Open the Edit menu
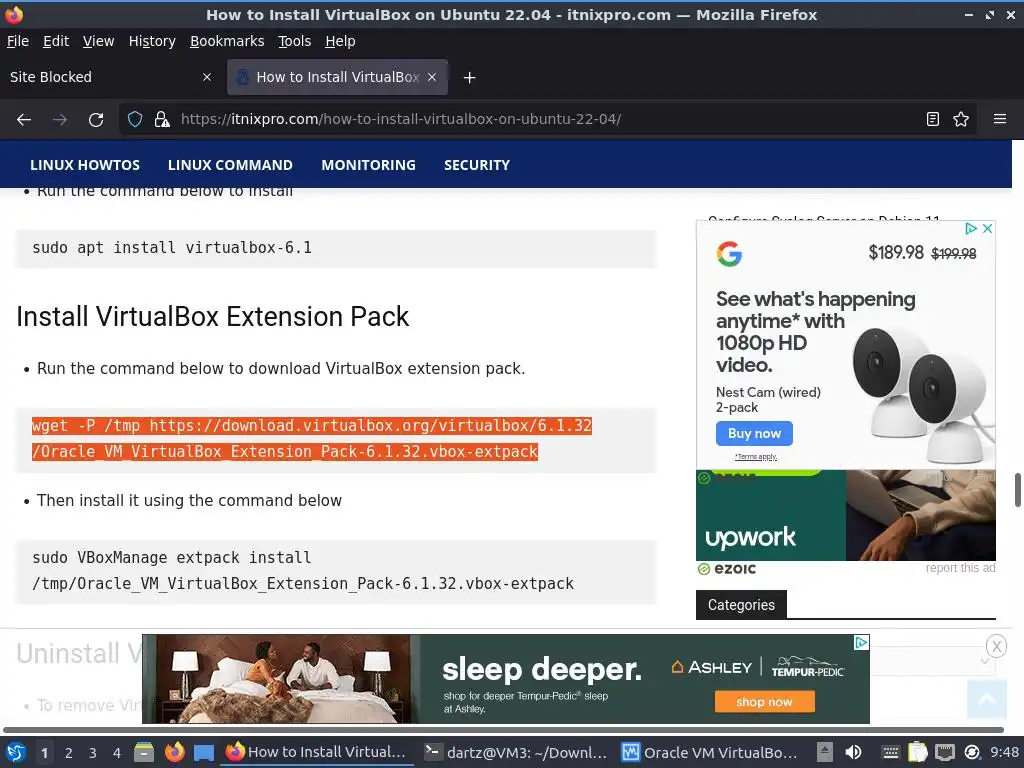 point(56,41)
